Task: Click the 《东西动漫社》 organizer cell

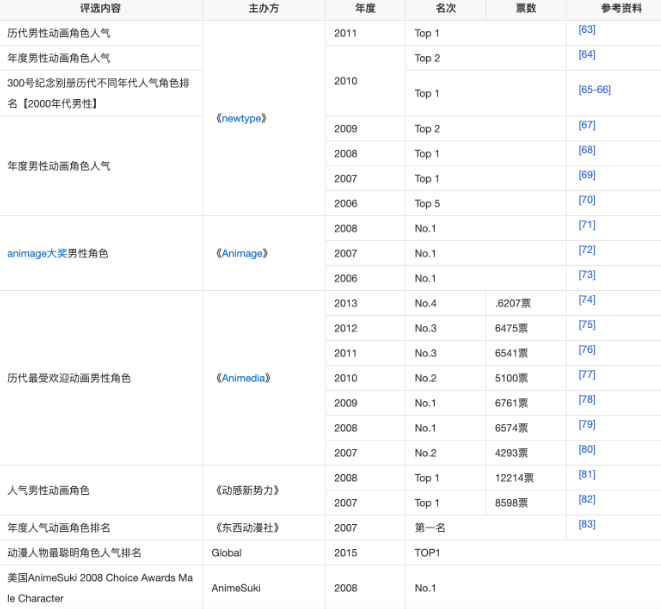Action: click(x=264, y=528)
